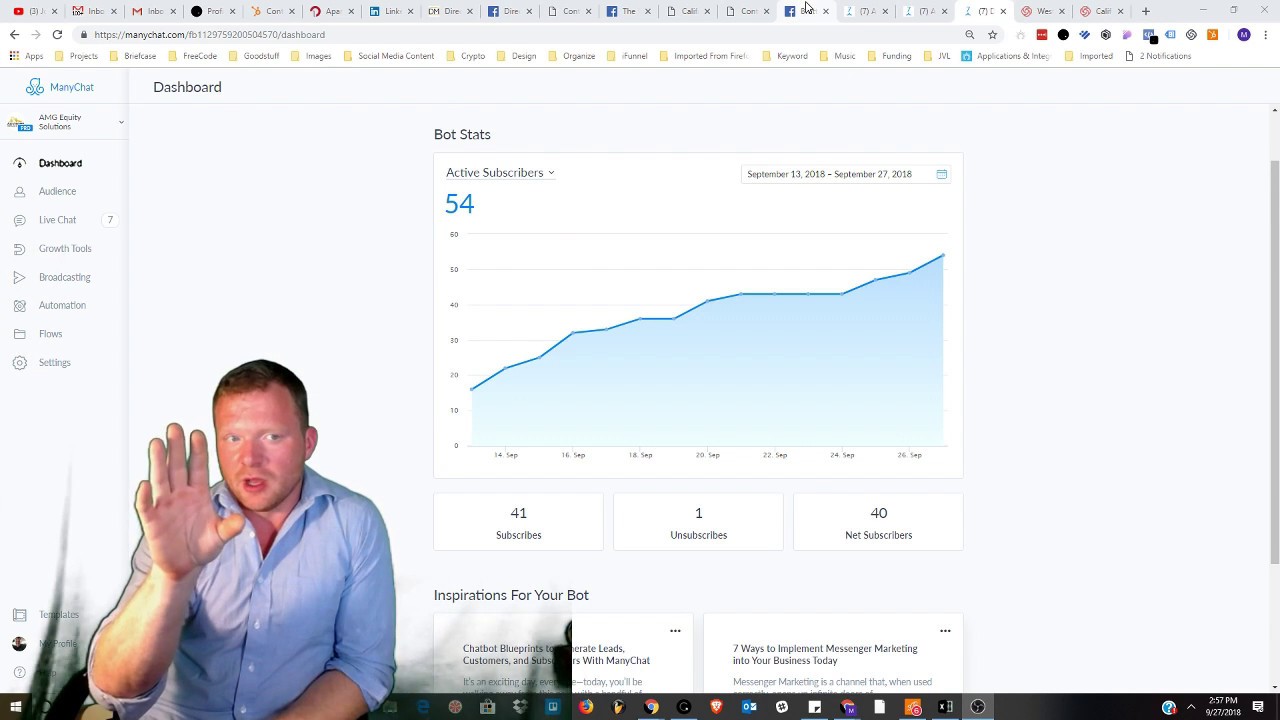Image resolution: width=1280 pixels, height=720 pixels.
Task: Bookmark this page with the star
Action: click(x=992, y=34)
